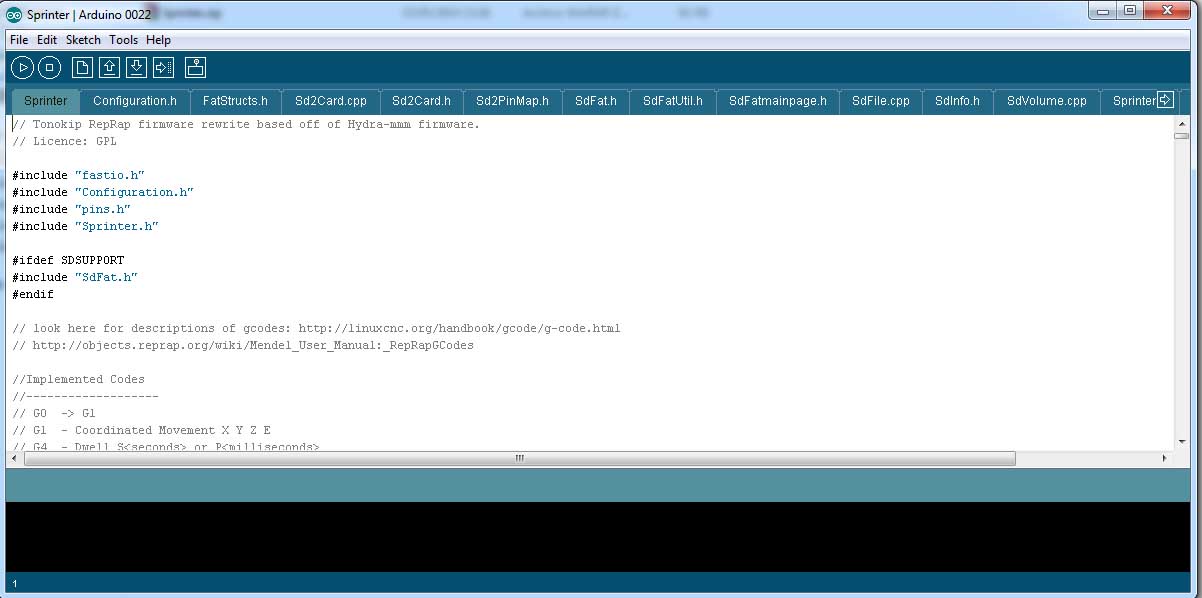1202x598 pixels.
Task: Create a new sketch with the New icon
Action: (x=82, y=67)
